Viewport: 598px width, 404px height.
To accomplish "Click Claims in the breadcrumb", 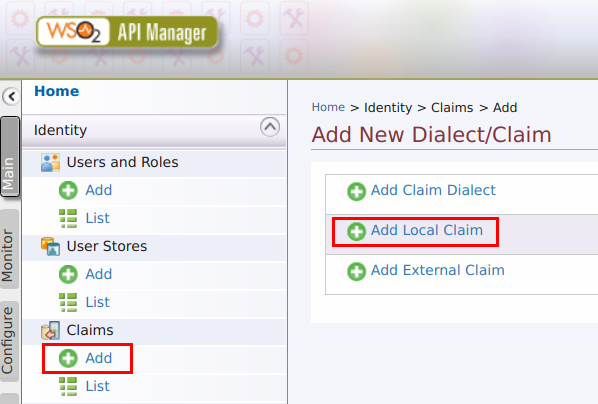I will pos(452,108).
